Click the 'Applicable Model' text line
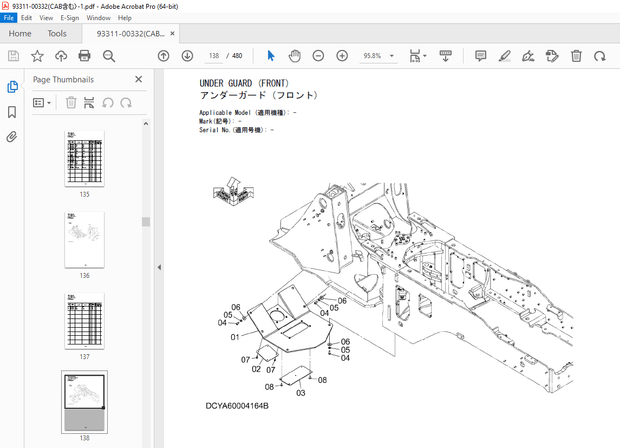 click(x=248, y=113)
